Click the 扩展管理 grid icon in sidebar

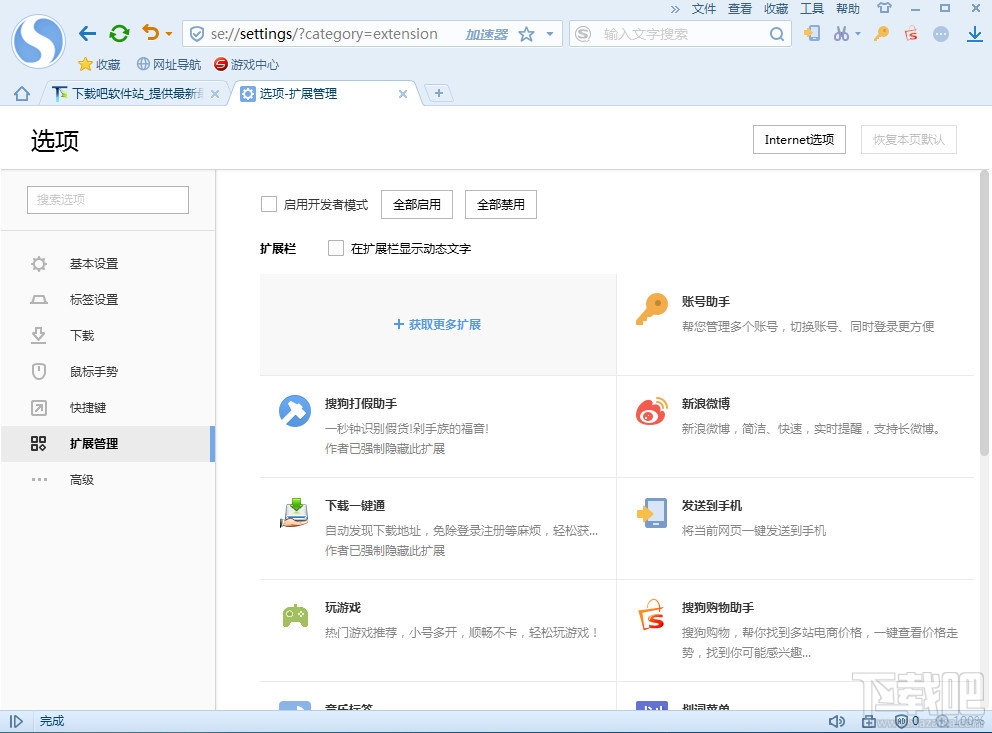[x=38, y=443]
